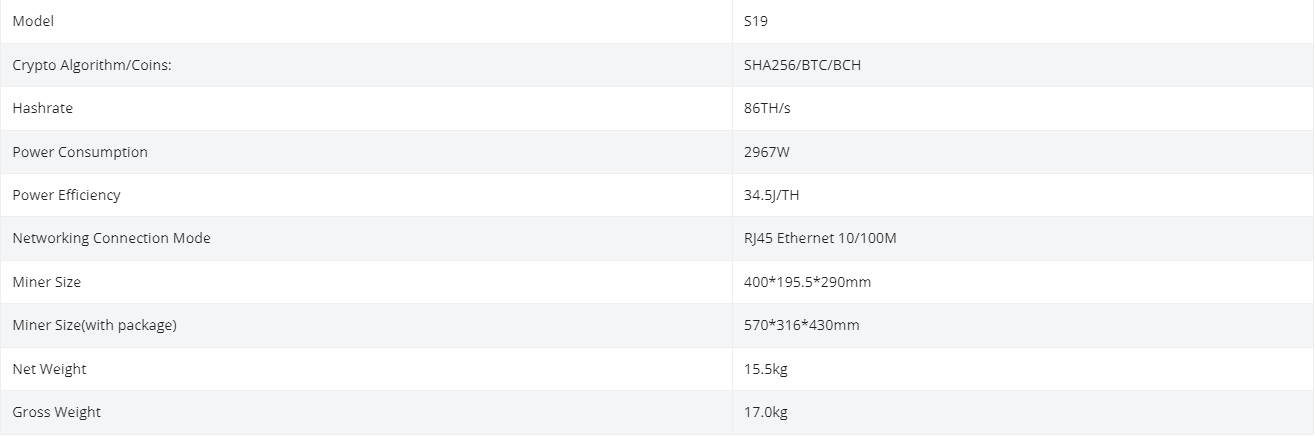Click the Net Weight label
The image size is (1315, 436).
click(x=49, y=369)
